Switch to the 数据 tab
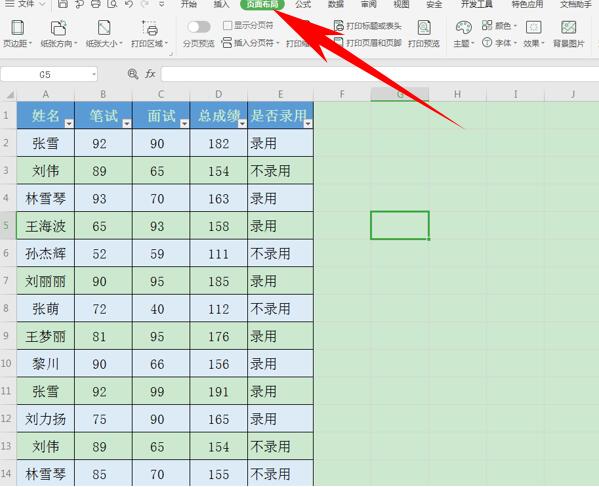Viewport: 599px width, 487px height. [336, 4]
